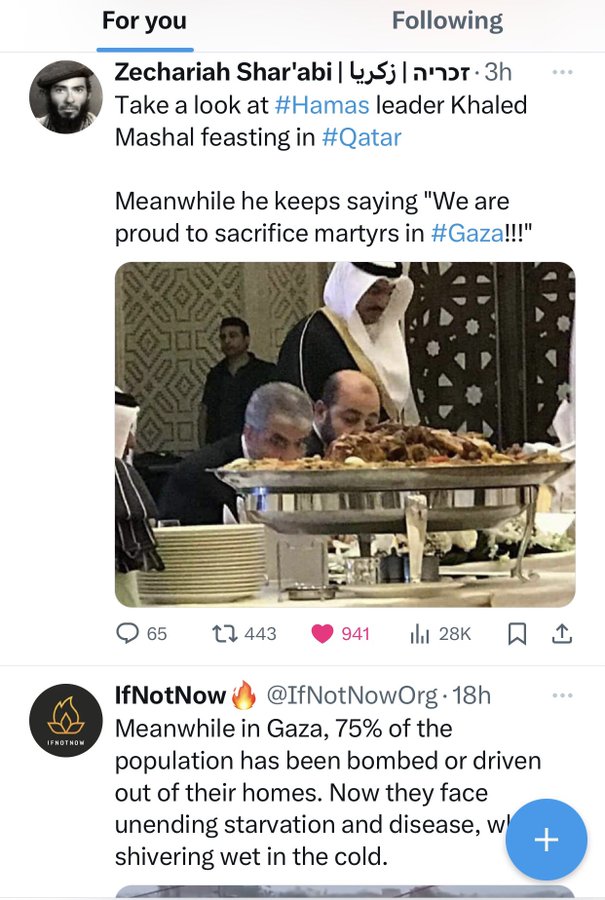
Task: Open the IfNotNow profile avatar
Action: click(x=66, y=720)
